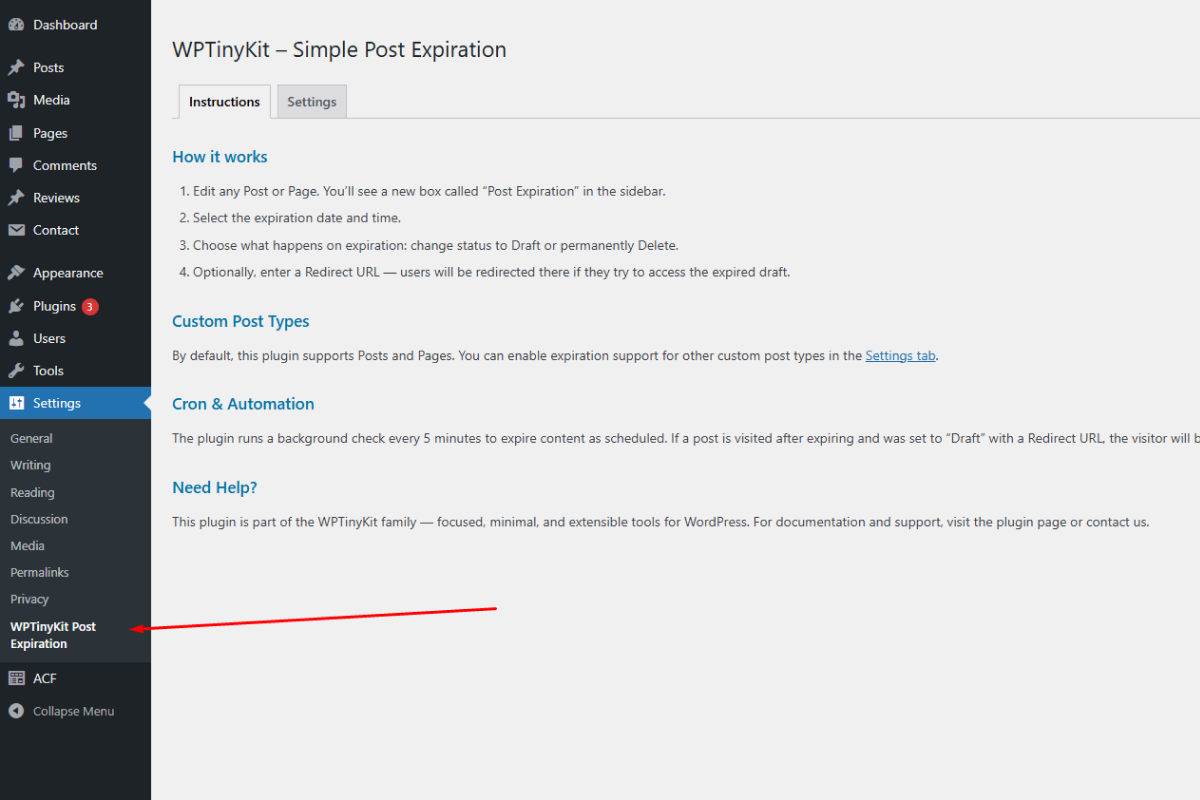1200x800 pixels.
Task: Open the Posts menu
Action: click(x=48, y=68)
